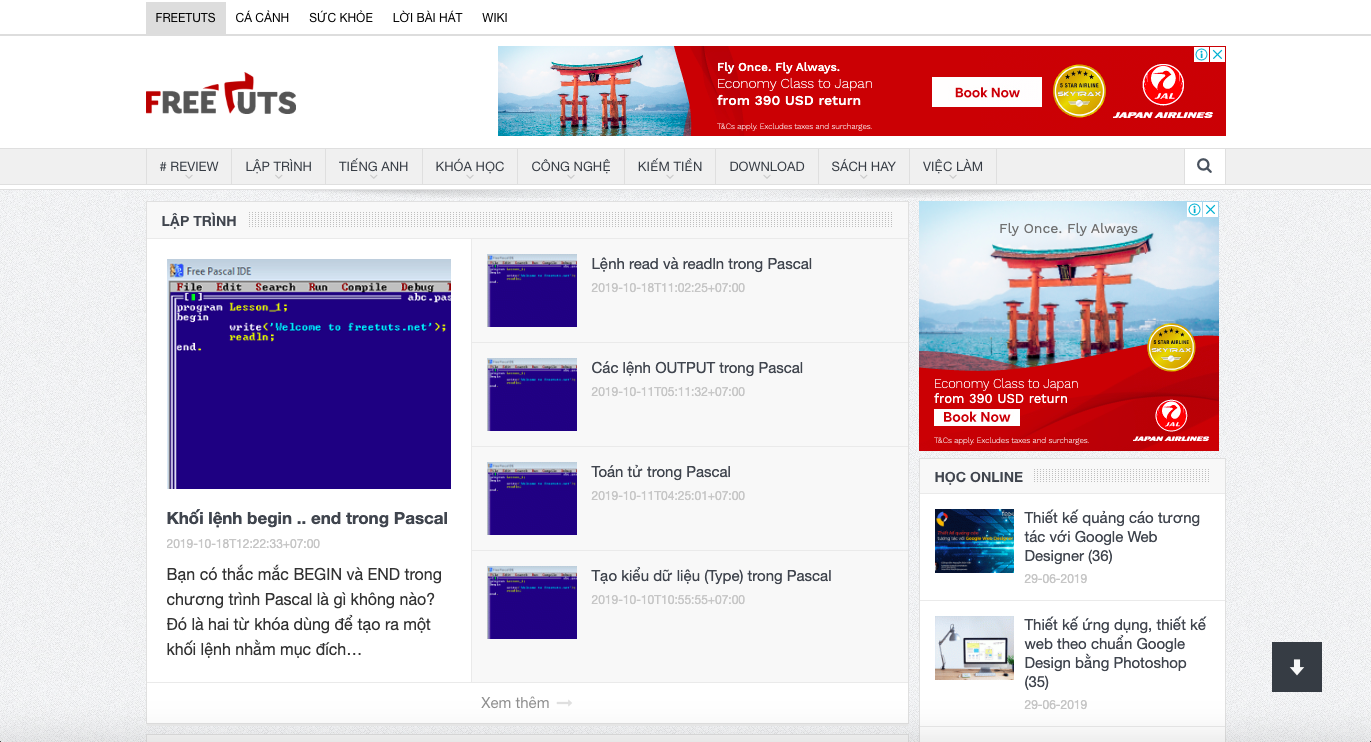This screenshot has width=1371, height=742.
Task: Click Book Now in top banner
Action: 986,93
